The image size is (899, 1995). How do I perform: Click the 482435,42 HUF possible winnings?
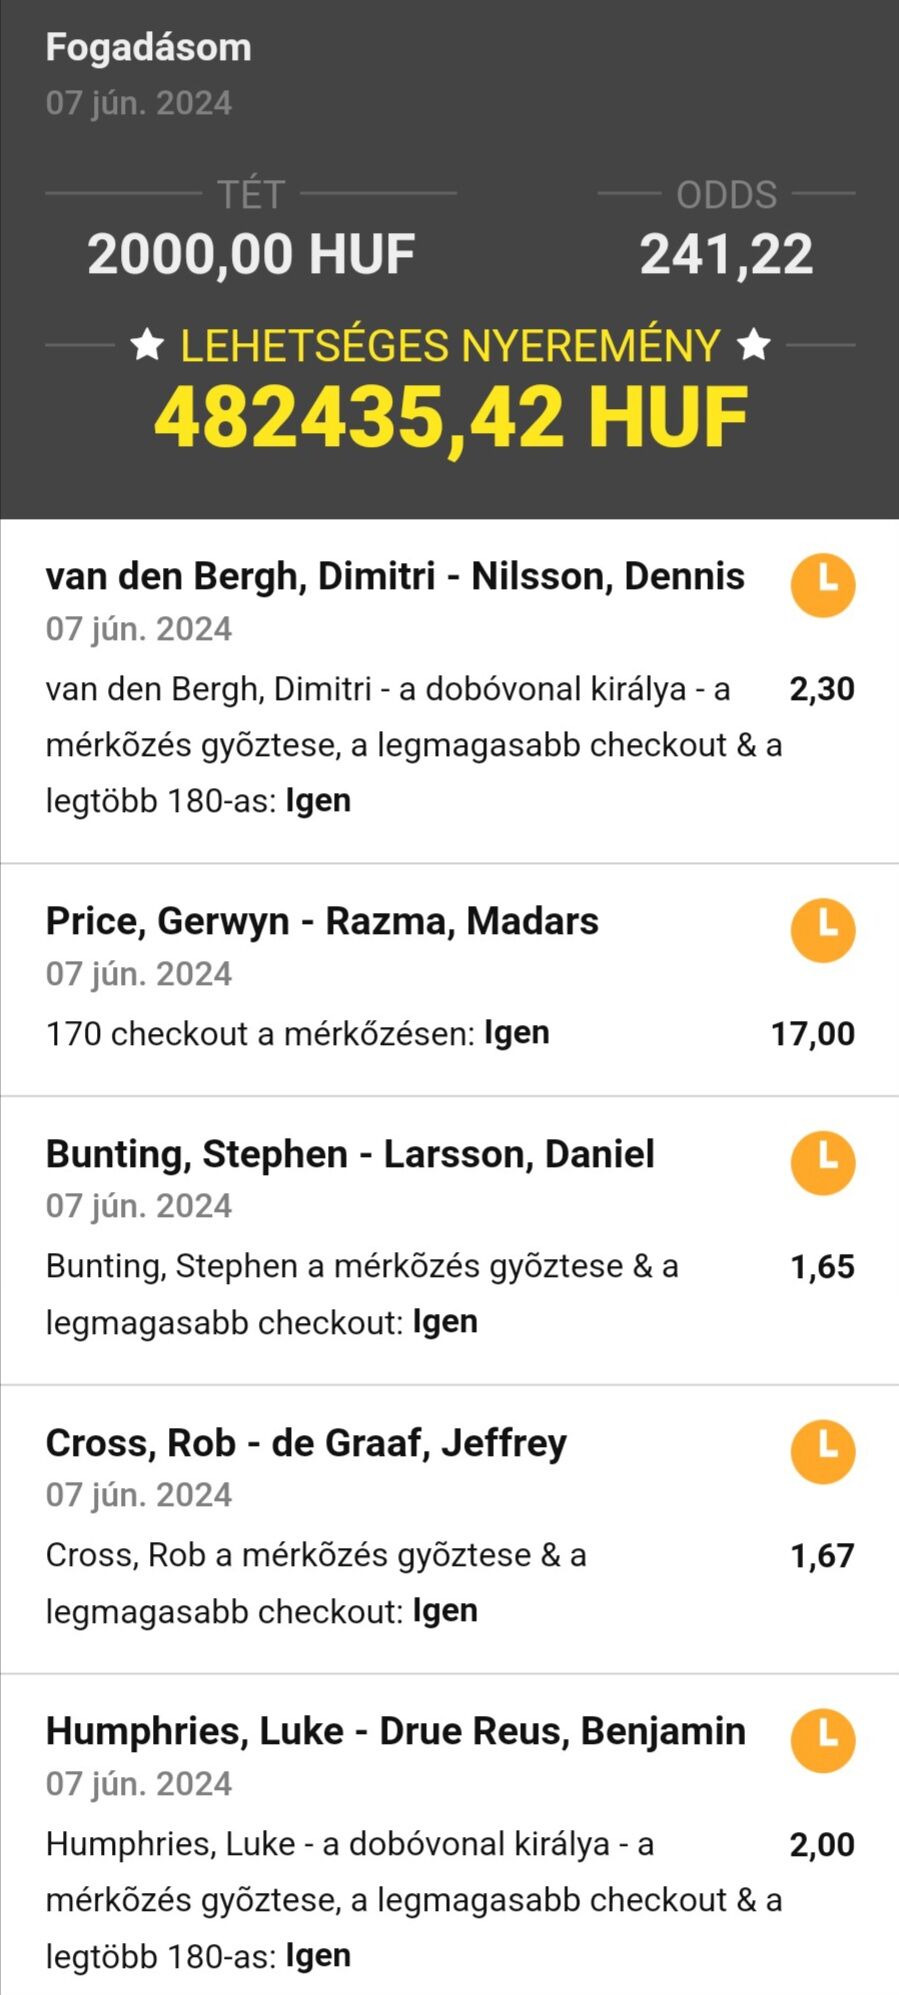coord(451,417)
